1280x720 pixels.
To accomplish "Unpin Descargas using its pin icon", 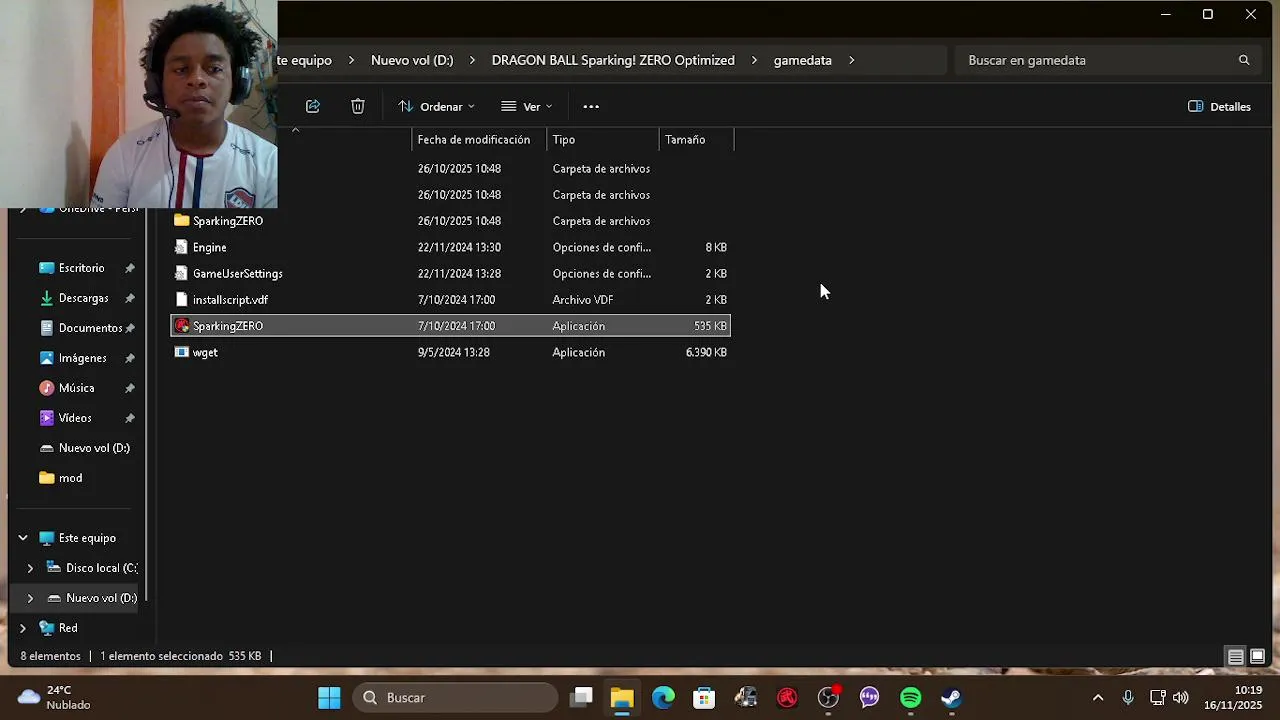I will tap(130, 299).
